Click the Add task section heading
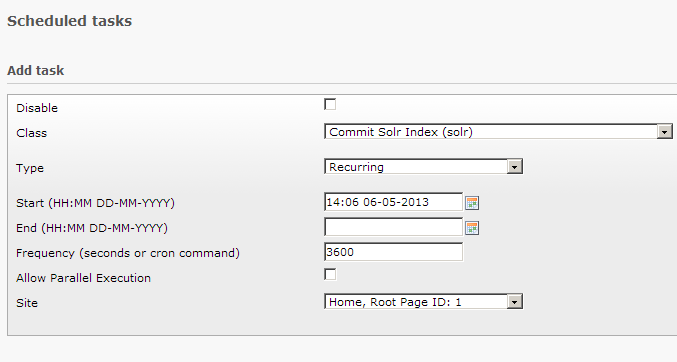The image size is (677, 362). pyautogui.click(x=36, y=70)
